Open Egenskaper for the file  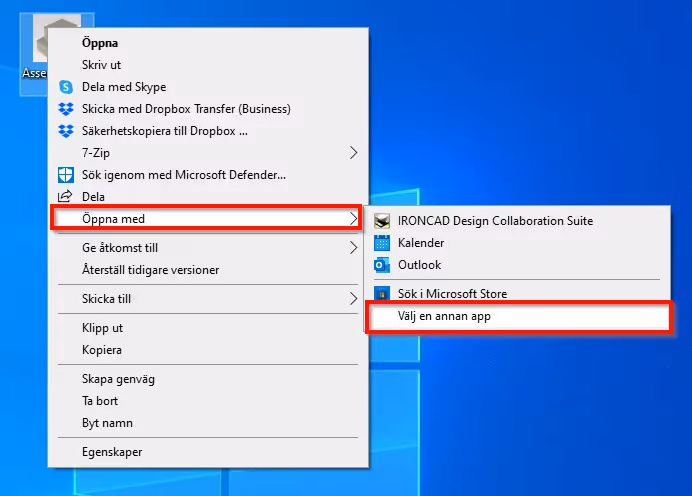[x=208, y=452]
